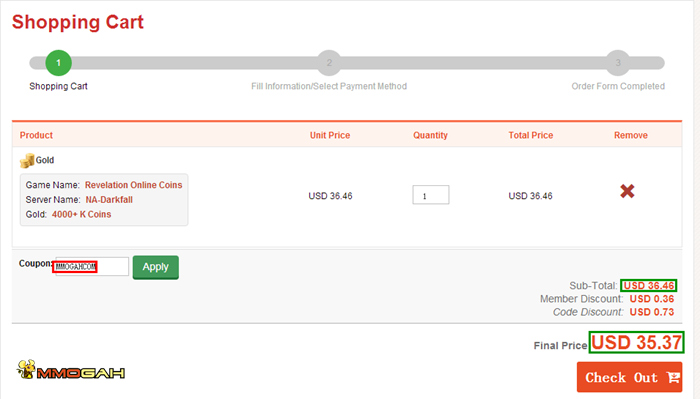This screenshot has height=399, width=700.
Task: Select step 1 Shopping Cart circle
Action: [58, 63]
